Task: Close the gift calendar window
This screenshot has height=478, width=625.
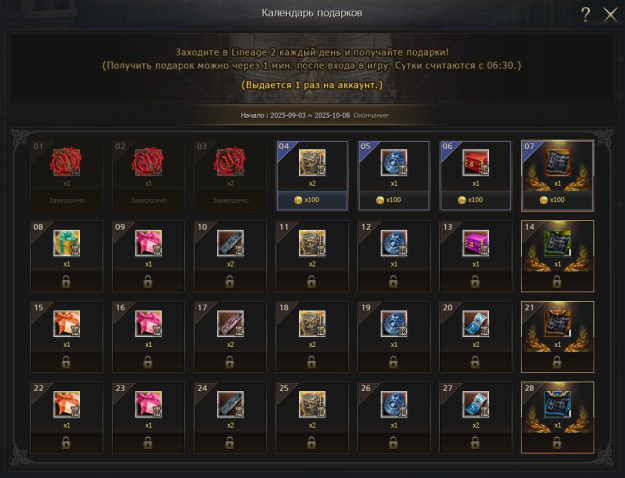Action: 610,15
